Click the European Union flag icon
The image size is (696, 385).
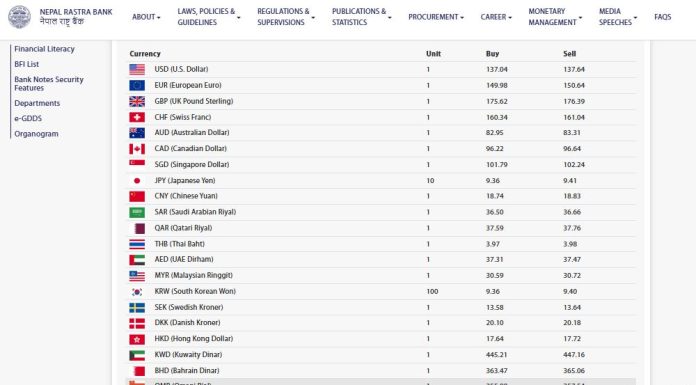pyautogui.click(x=137, y=85)
